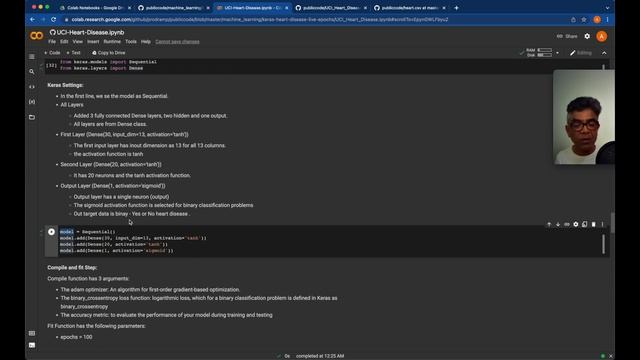Open the File menu
The image size is (640, 360).
pos(52,42)
